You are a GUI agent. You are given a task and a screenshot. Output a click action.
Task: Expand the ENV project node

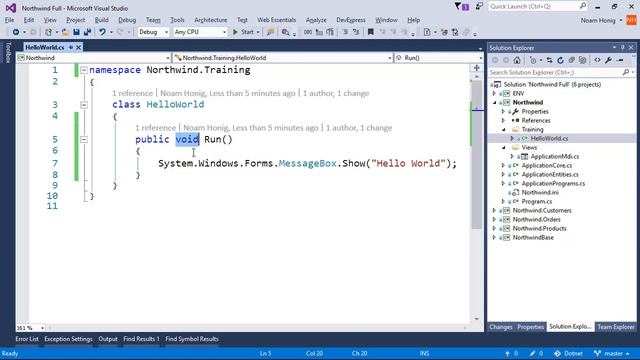coord(494,93)
